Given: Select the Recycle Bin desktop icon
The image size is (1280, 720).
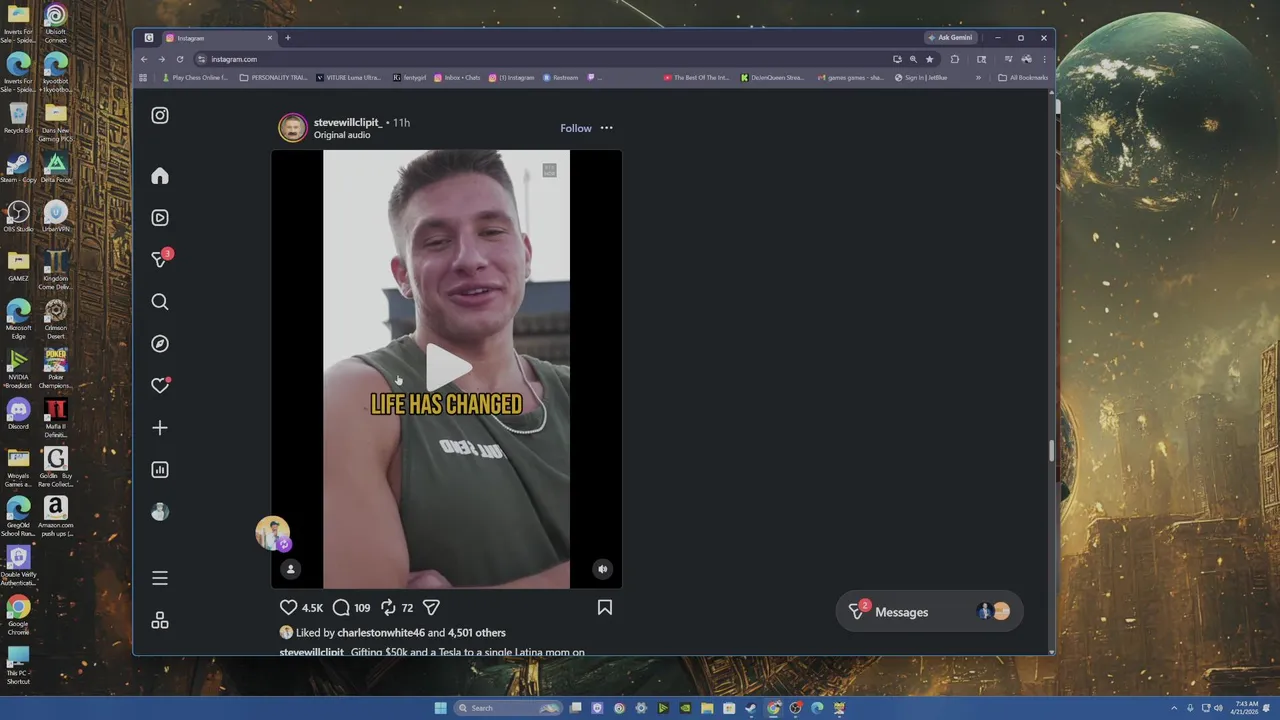Looking at the screenshot, I should coord(18,118).
